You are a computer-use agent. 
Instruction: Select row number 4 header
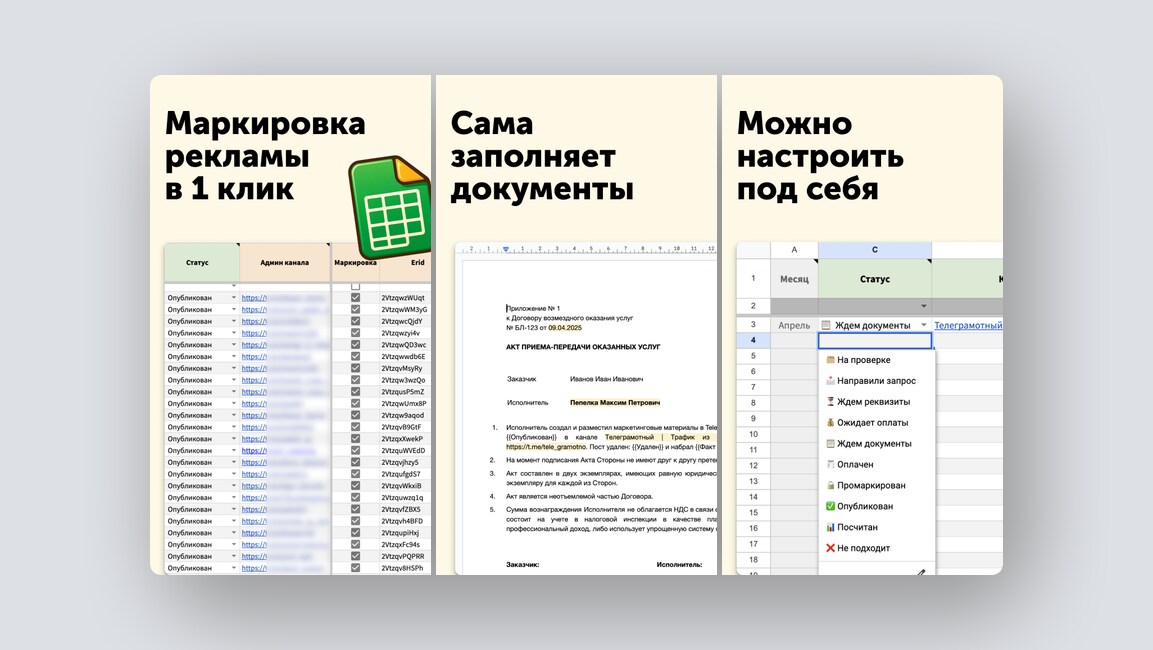753,340
